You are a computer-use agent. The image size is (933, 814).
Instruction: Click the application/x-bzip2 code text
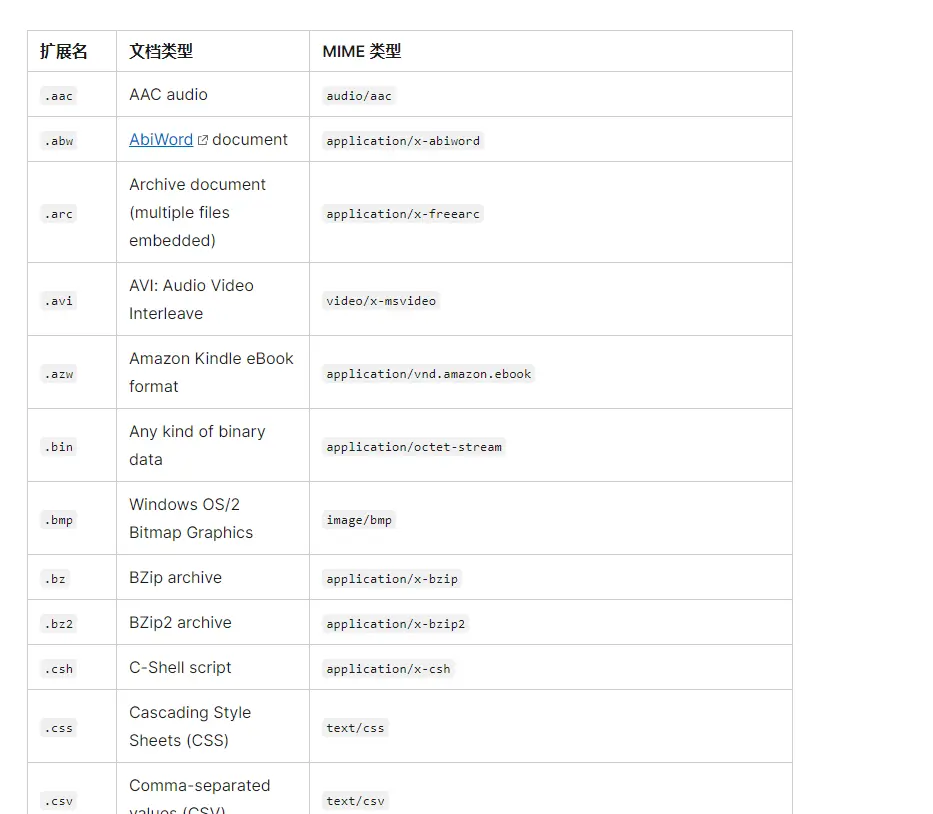(396, 624)
